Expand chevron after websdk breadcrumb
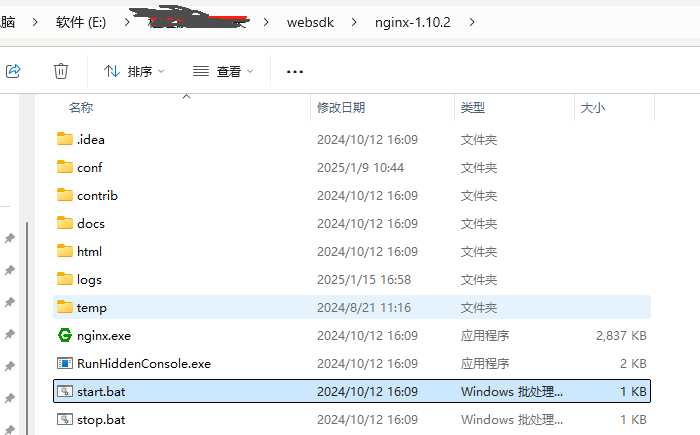This screenshot has height=435, width=700. [x=354, y=22]
